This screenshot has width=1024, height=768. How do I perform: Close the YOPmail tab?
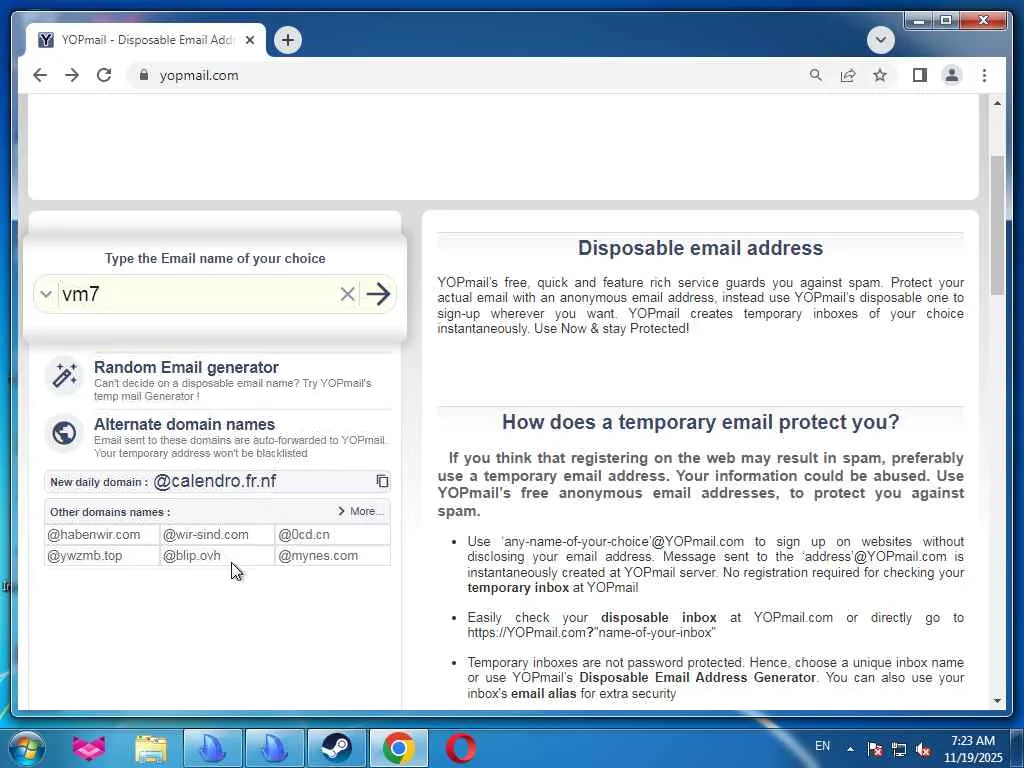coord(249,40)
